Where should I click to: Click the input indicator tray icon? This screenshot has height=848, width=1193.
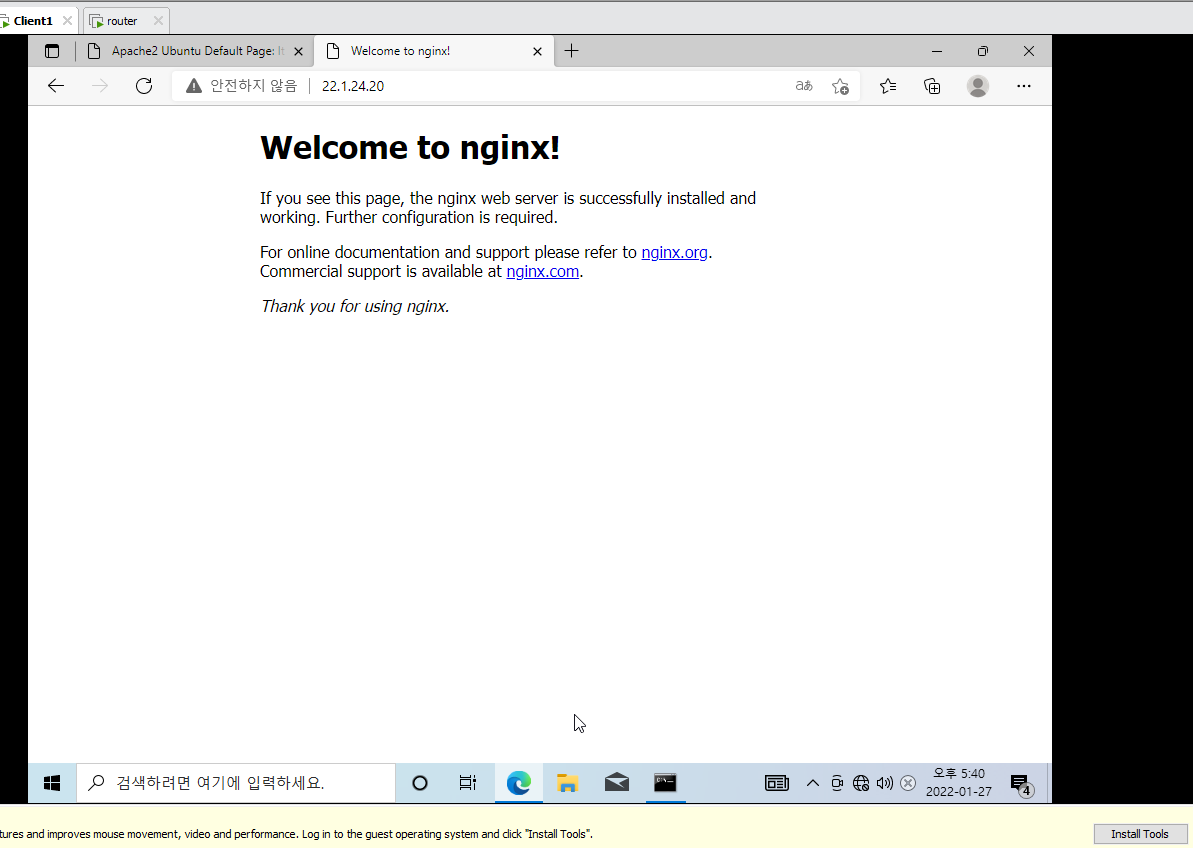(908, 783)
